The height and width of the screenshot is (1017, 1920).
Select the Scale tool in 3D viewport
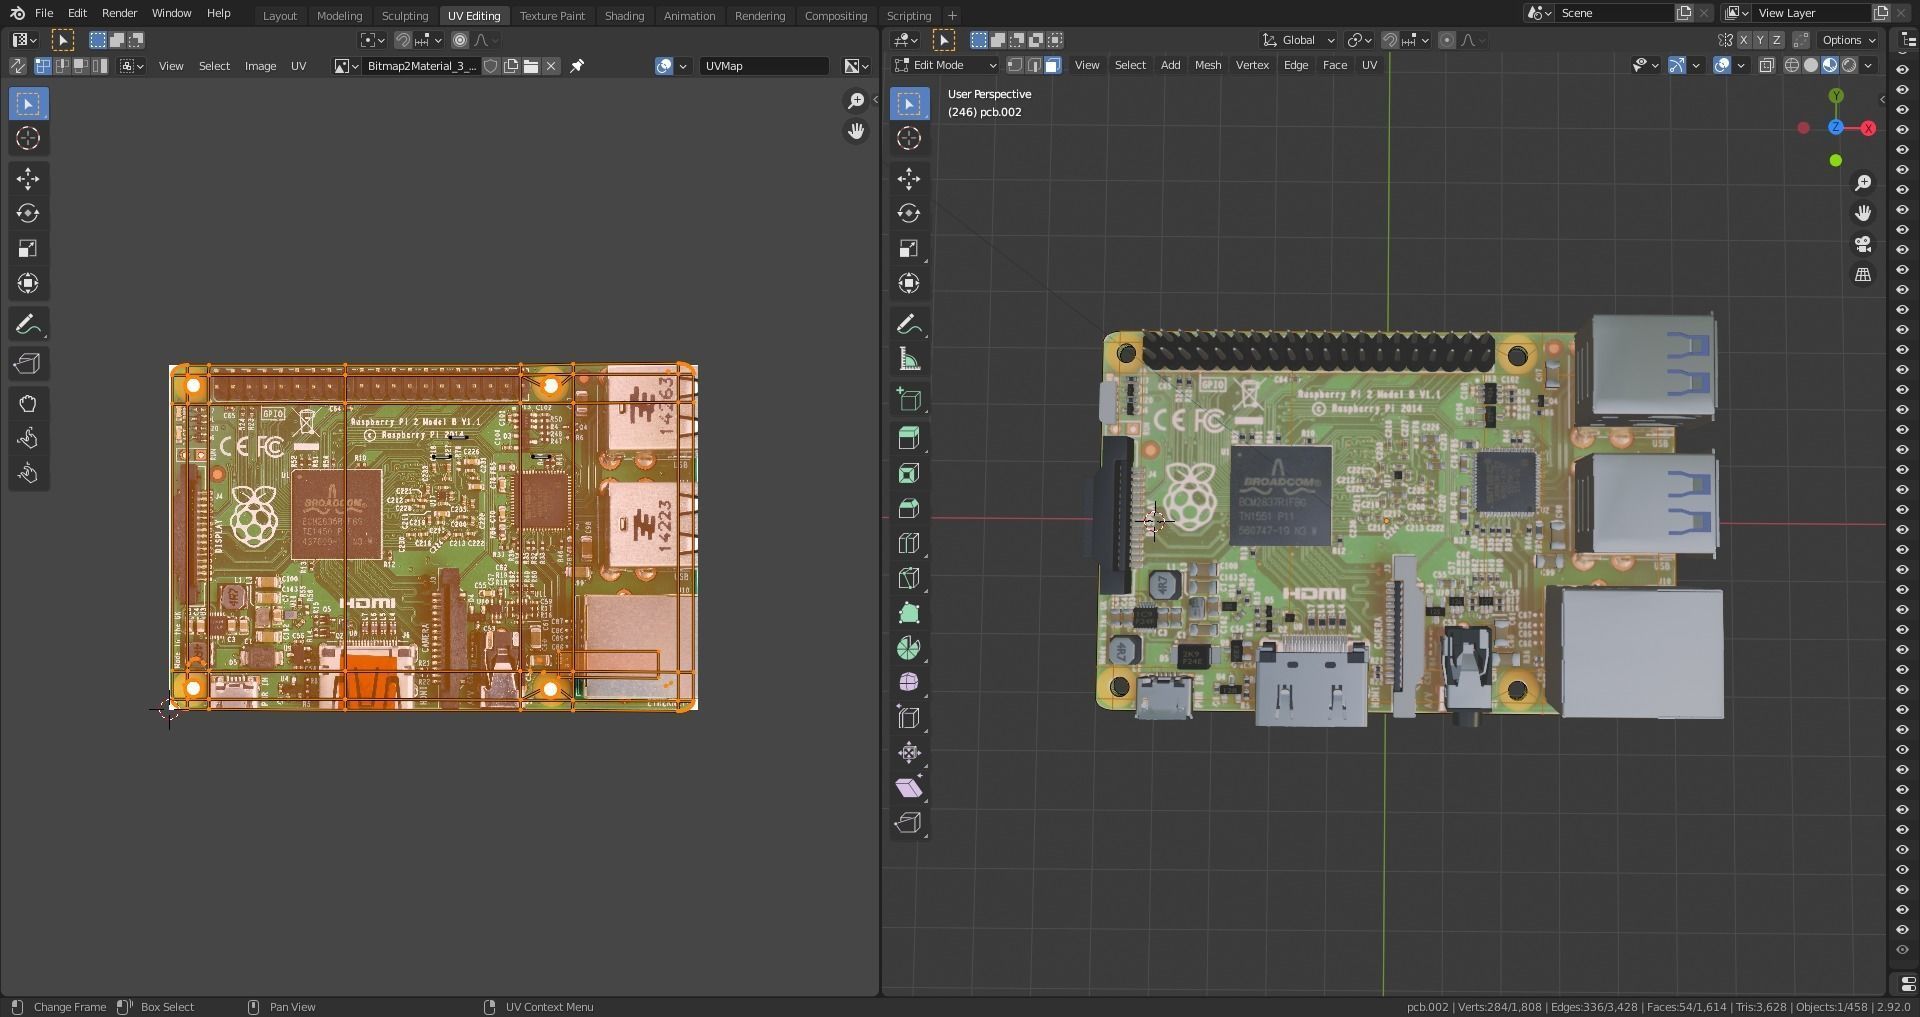[x=909, y=248]
